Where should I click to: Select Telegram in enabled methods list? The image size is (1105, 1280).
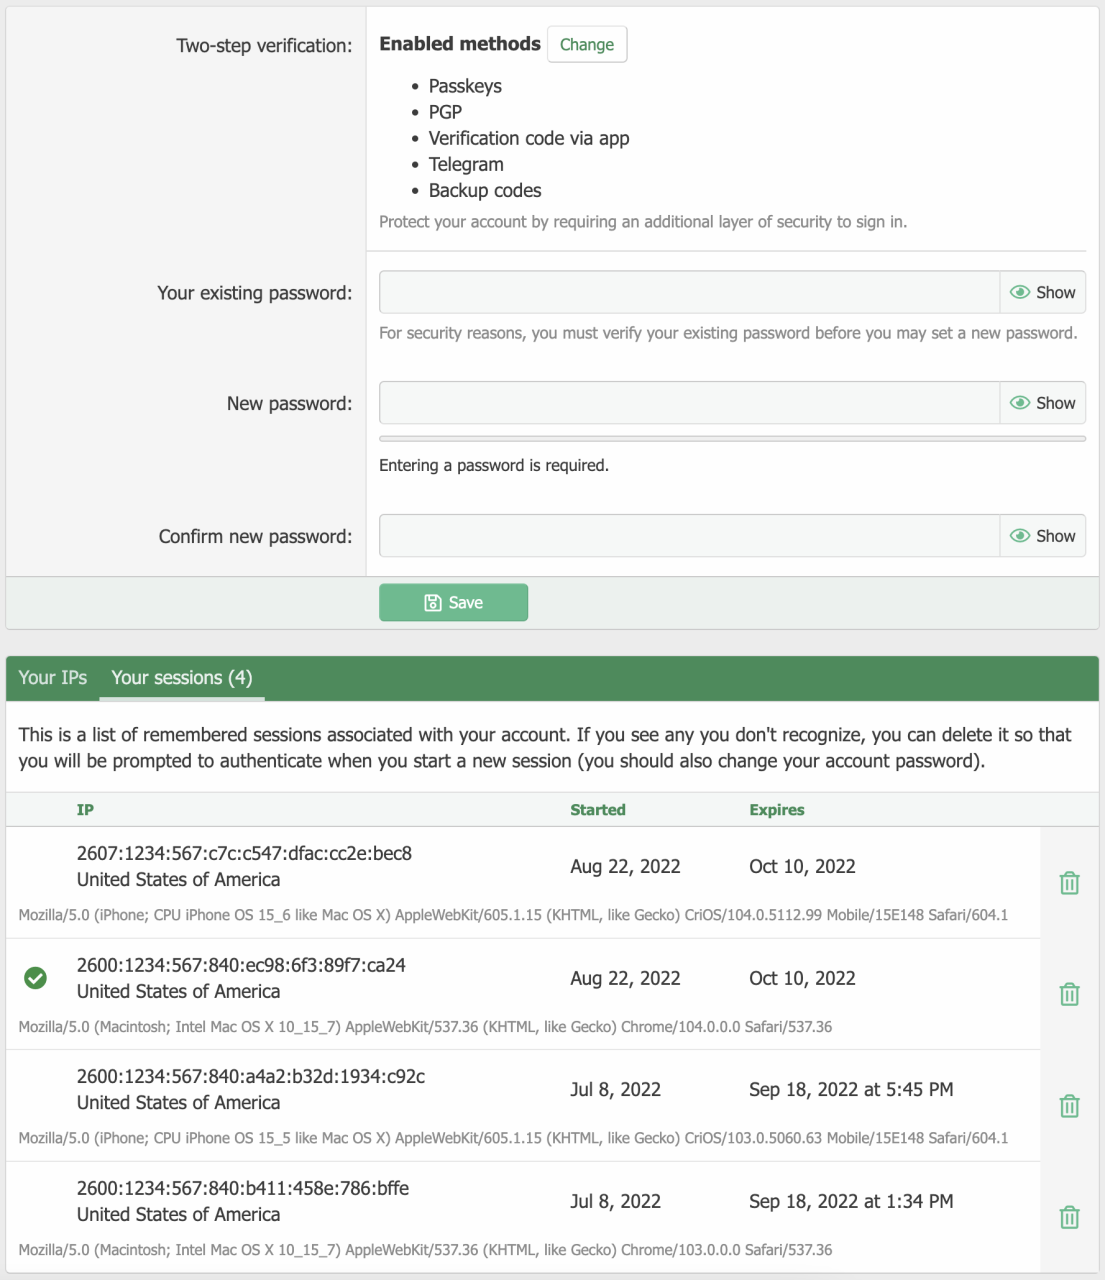pyautogui.click(x=466, y=164)
